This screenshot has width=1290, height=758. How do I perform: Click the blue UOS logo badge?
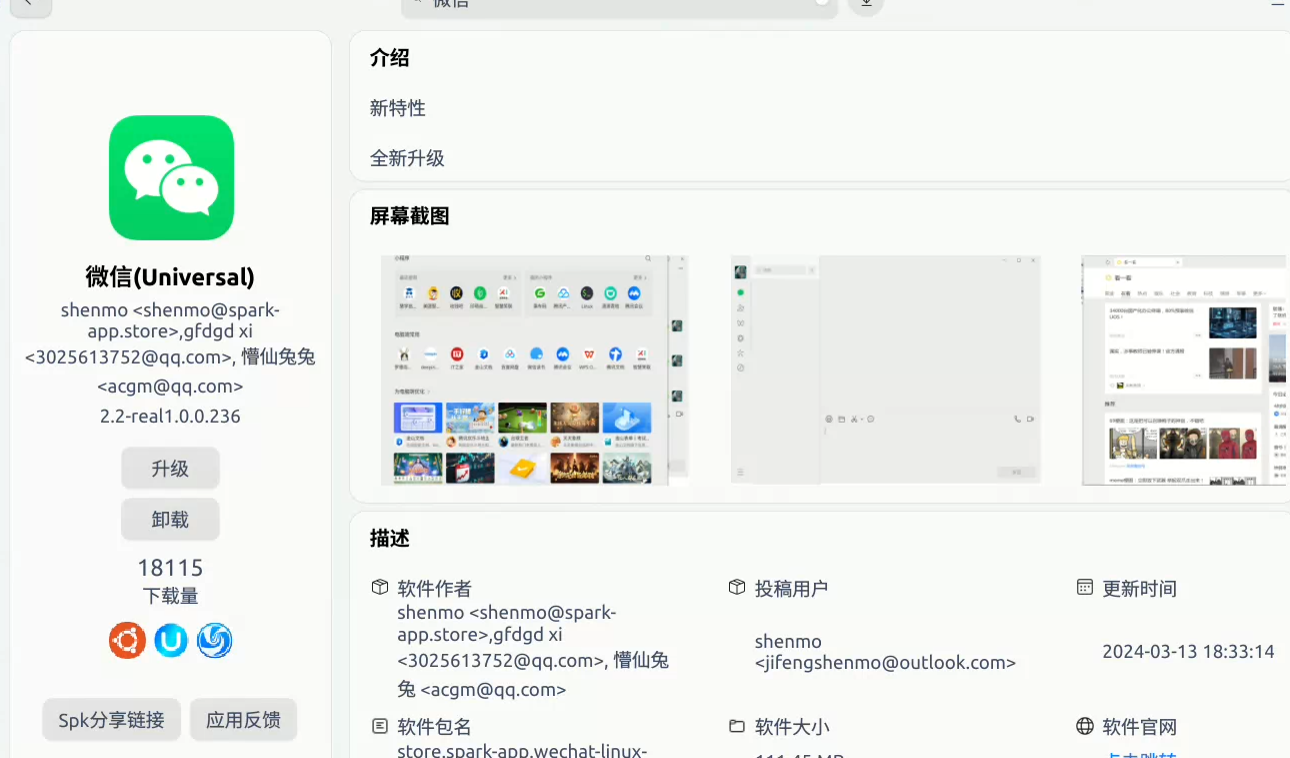coord(171,640)
